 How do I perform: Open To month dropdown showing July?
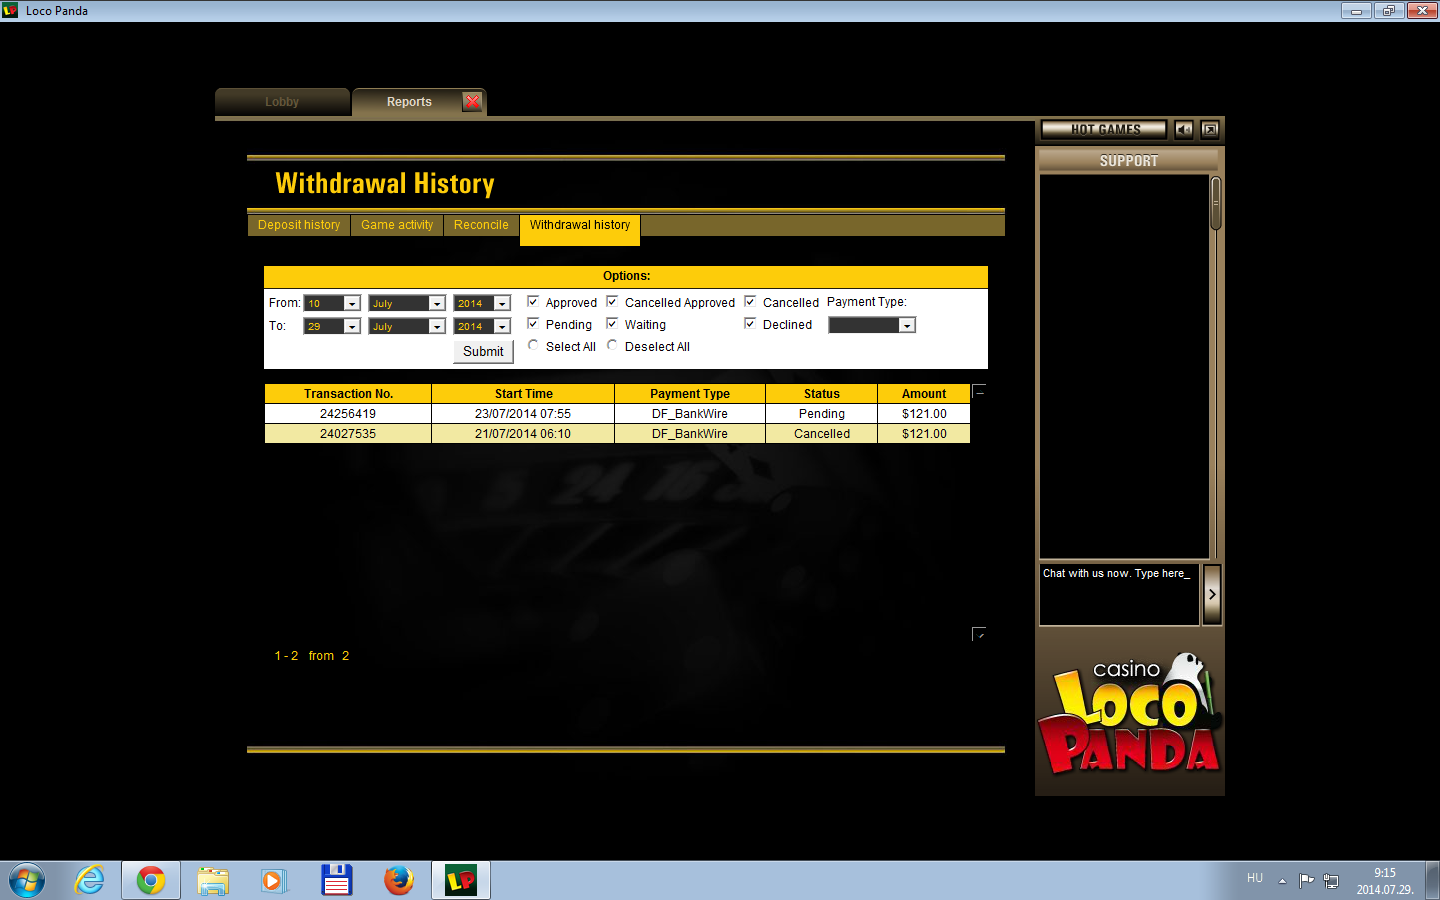coord(407,326)
